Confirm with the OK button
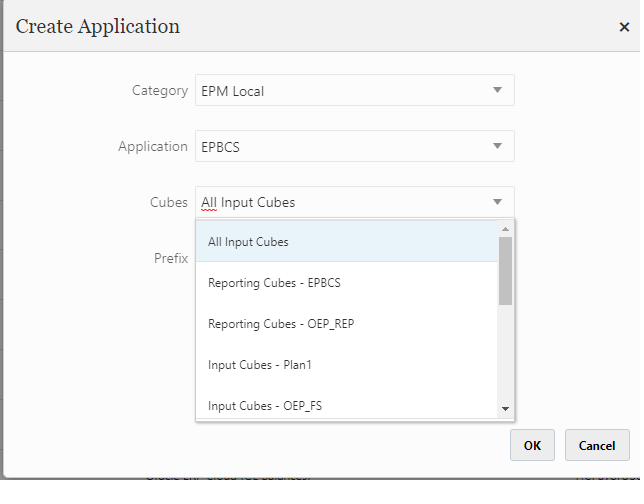The width and height of the screenshot is (644, 504). click(532, 445)
